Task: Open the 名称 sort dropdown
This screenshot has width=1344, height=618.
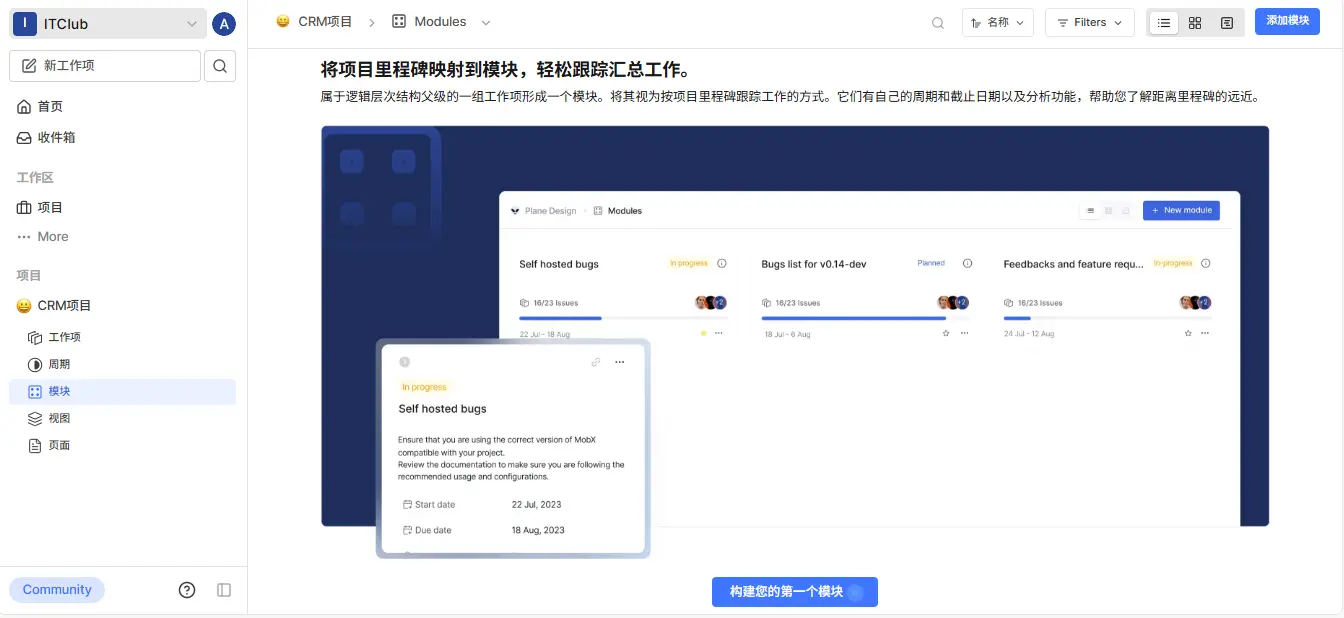Action: 997,23
